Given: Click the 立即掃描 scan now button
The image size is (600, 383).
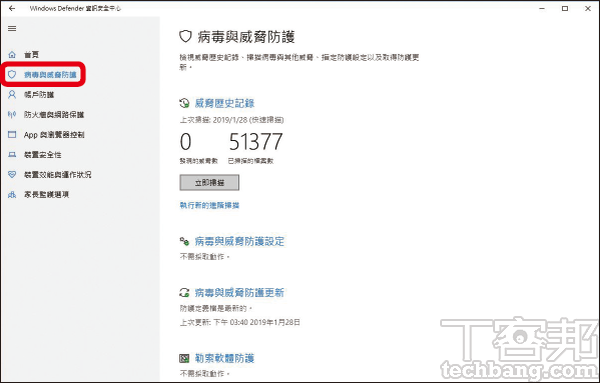Looking at the screenshot, I should click(x=209, y=183).
